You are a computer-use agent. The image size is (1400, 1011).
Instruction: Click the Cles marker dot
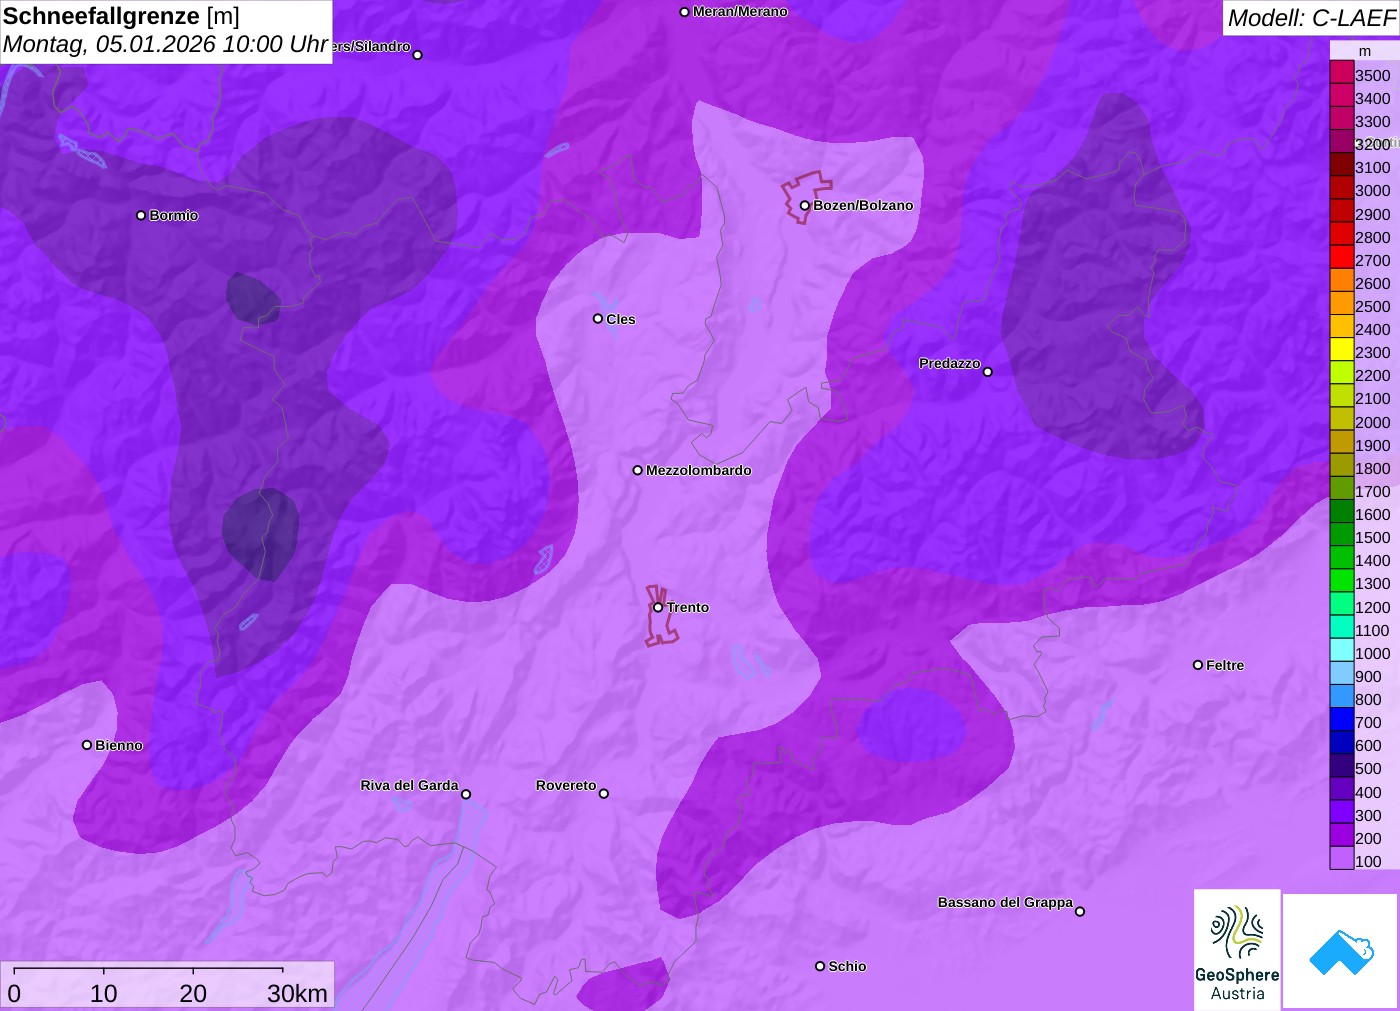click(598, 319)
